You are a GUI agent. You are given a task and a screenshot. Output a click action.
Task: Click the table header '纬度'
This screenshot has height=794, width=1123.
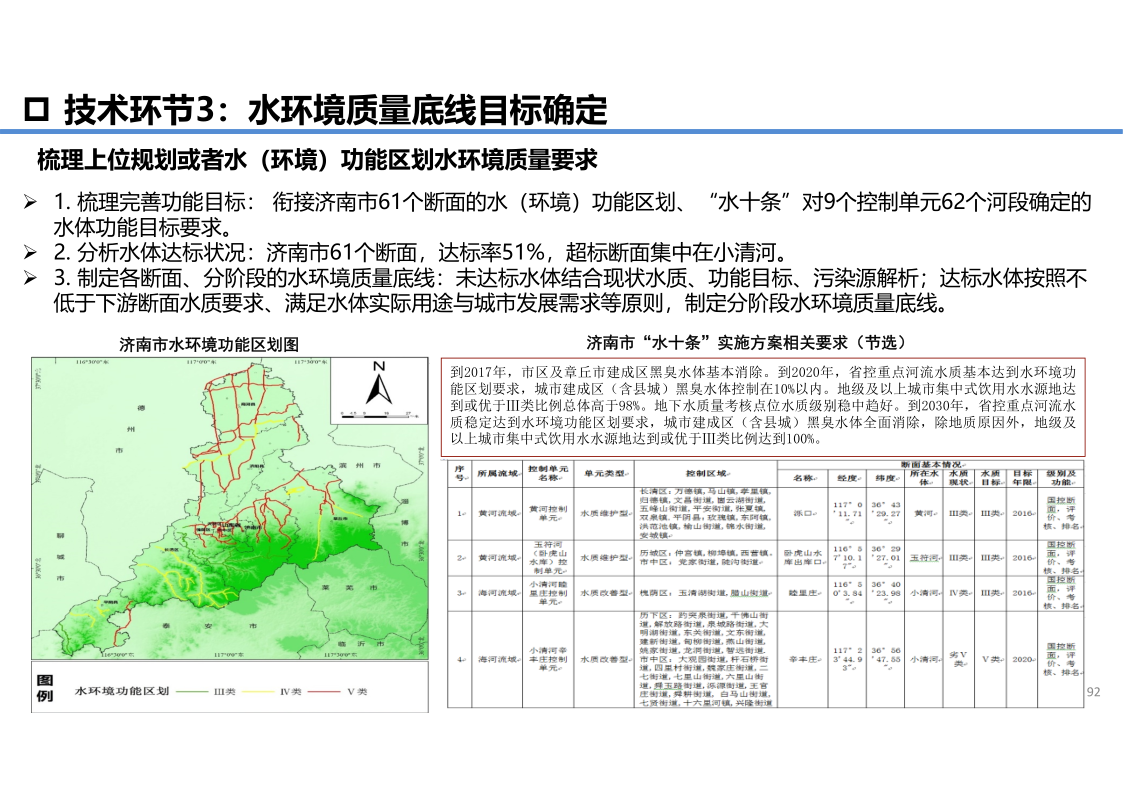885,478
